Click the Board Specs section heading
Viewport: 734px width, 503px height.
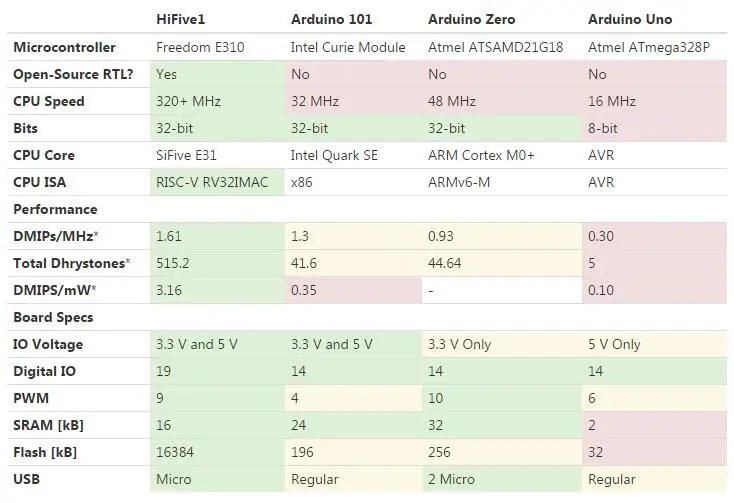pyautogui.click(x=53, y=318)
